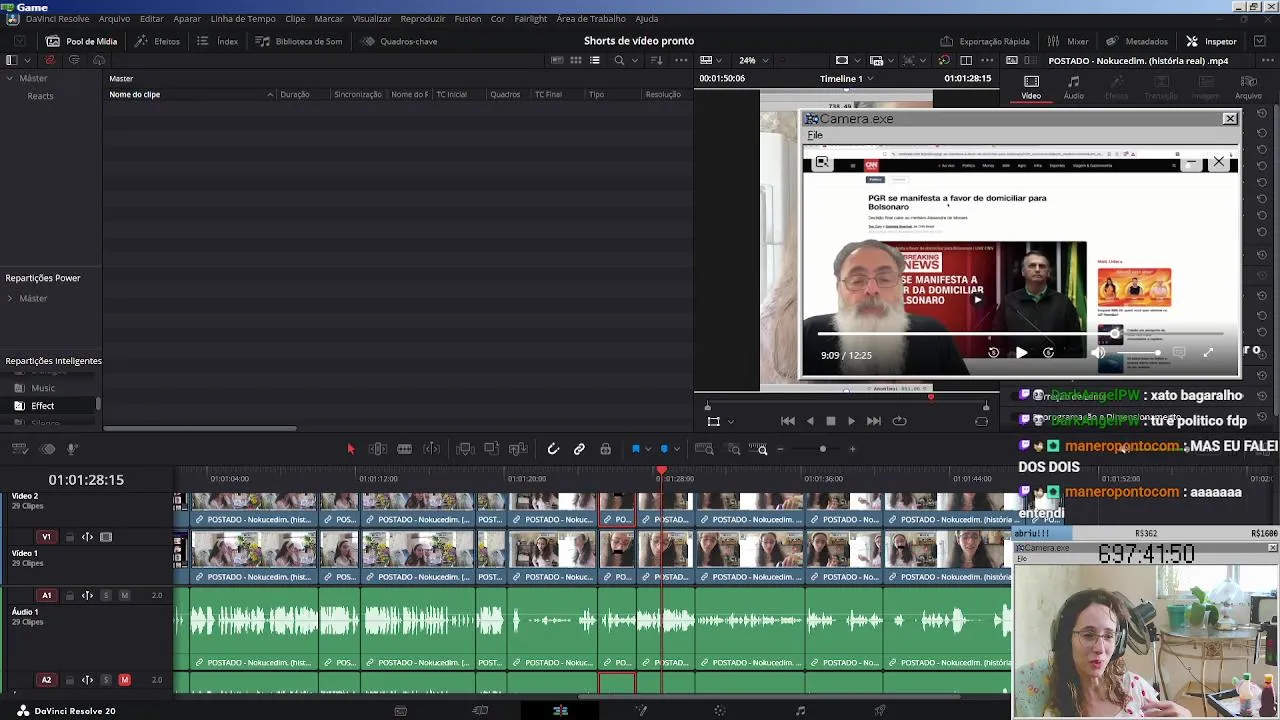Zoom out timeline with minus button
Screen dimensions: 1280x720
780,449
